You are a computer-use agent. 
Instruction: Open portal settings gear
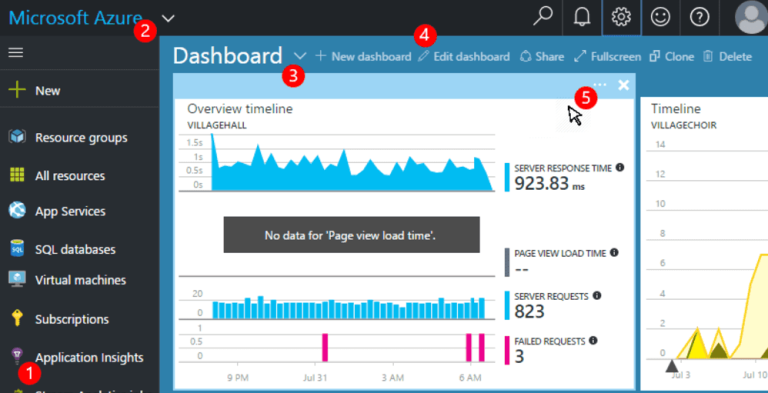click(621, 18)
